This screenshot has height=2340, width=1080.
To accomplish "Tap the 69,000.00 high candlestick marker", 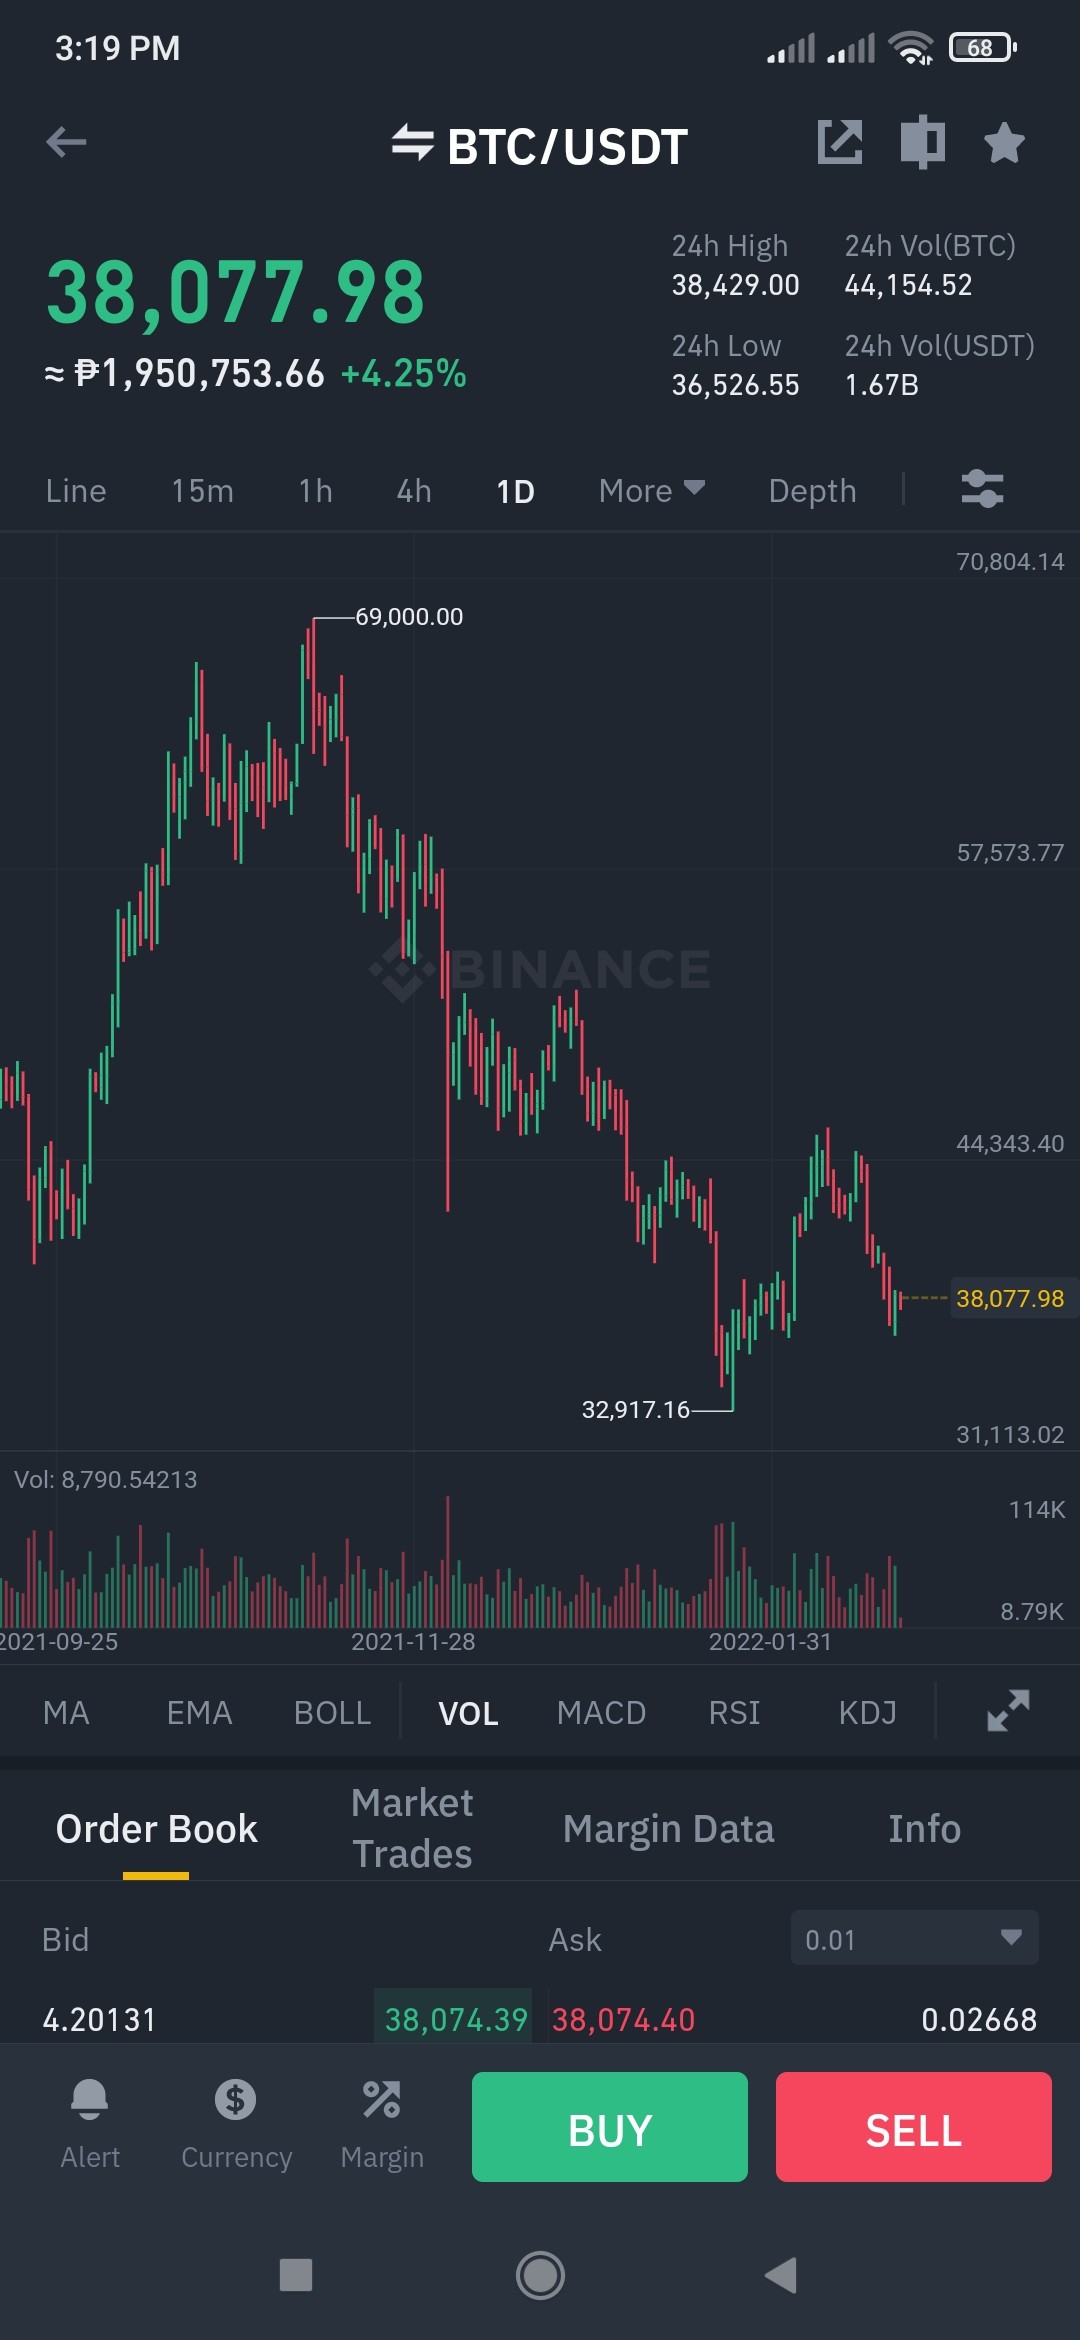I will [409, 617].
